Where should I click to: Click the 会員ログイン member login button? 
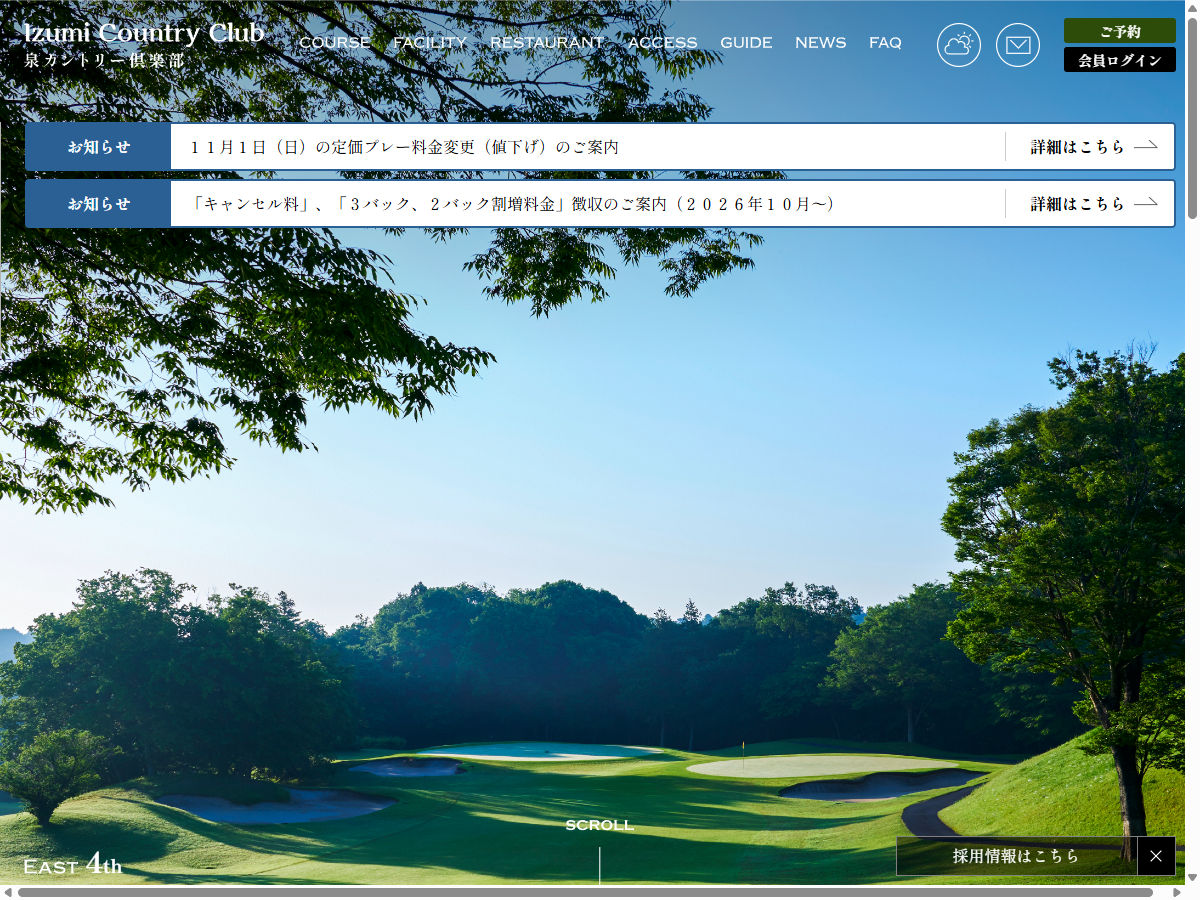click(x=1120, y=60)
